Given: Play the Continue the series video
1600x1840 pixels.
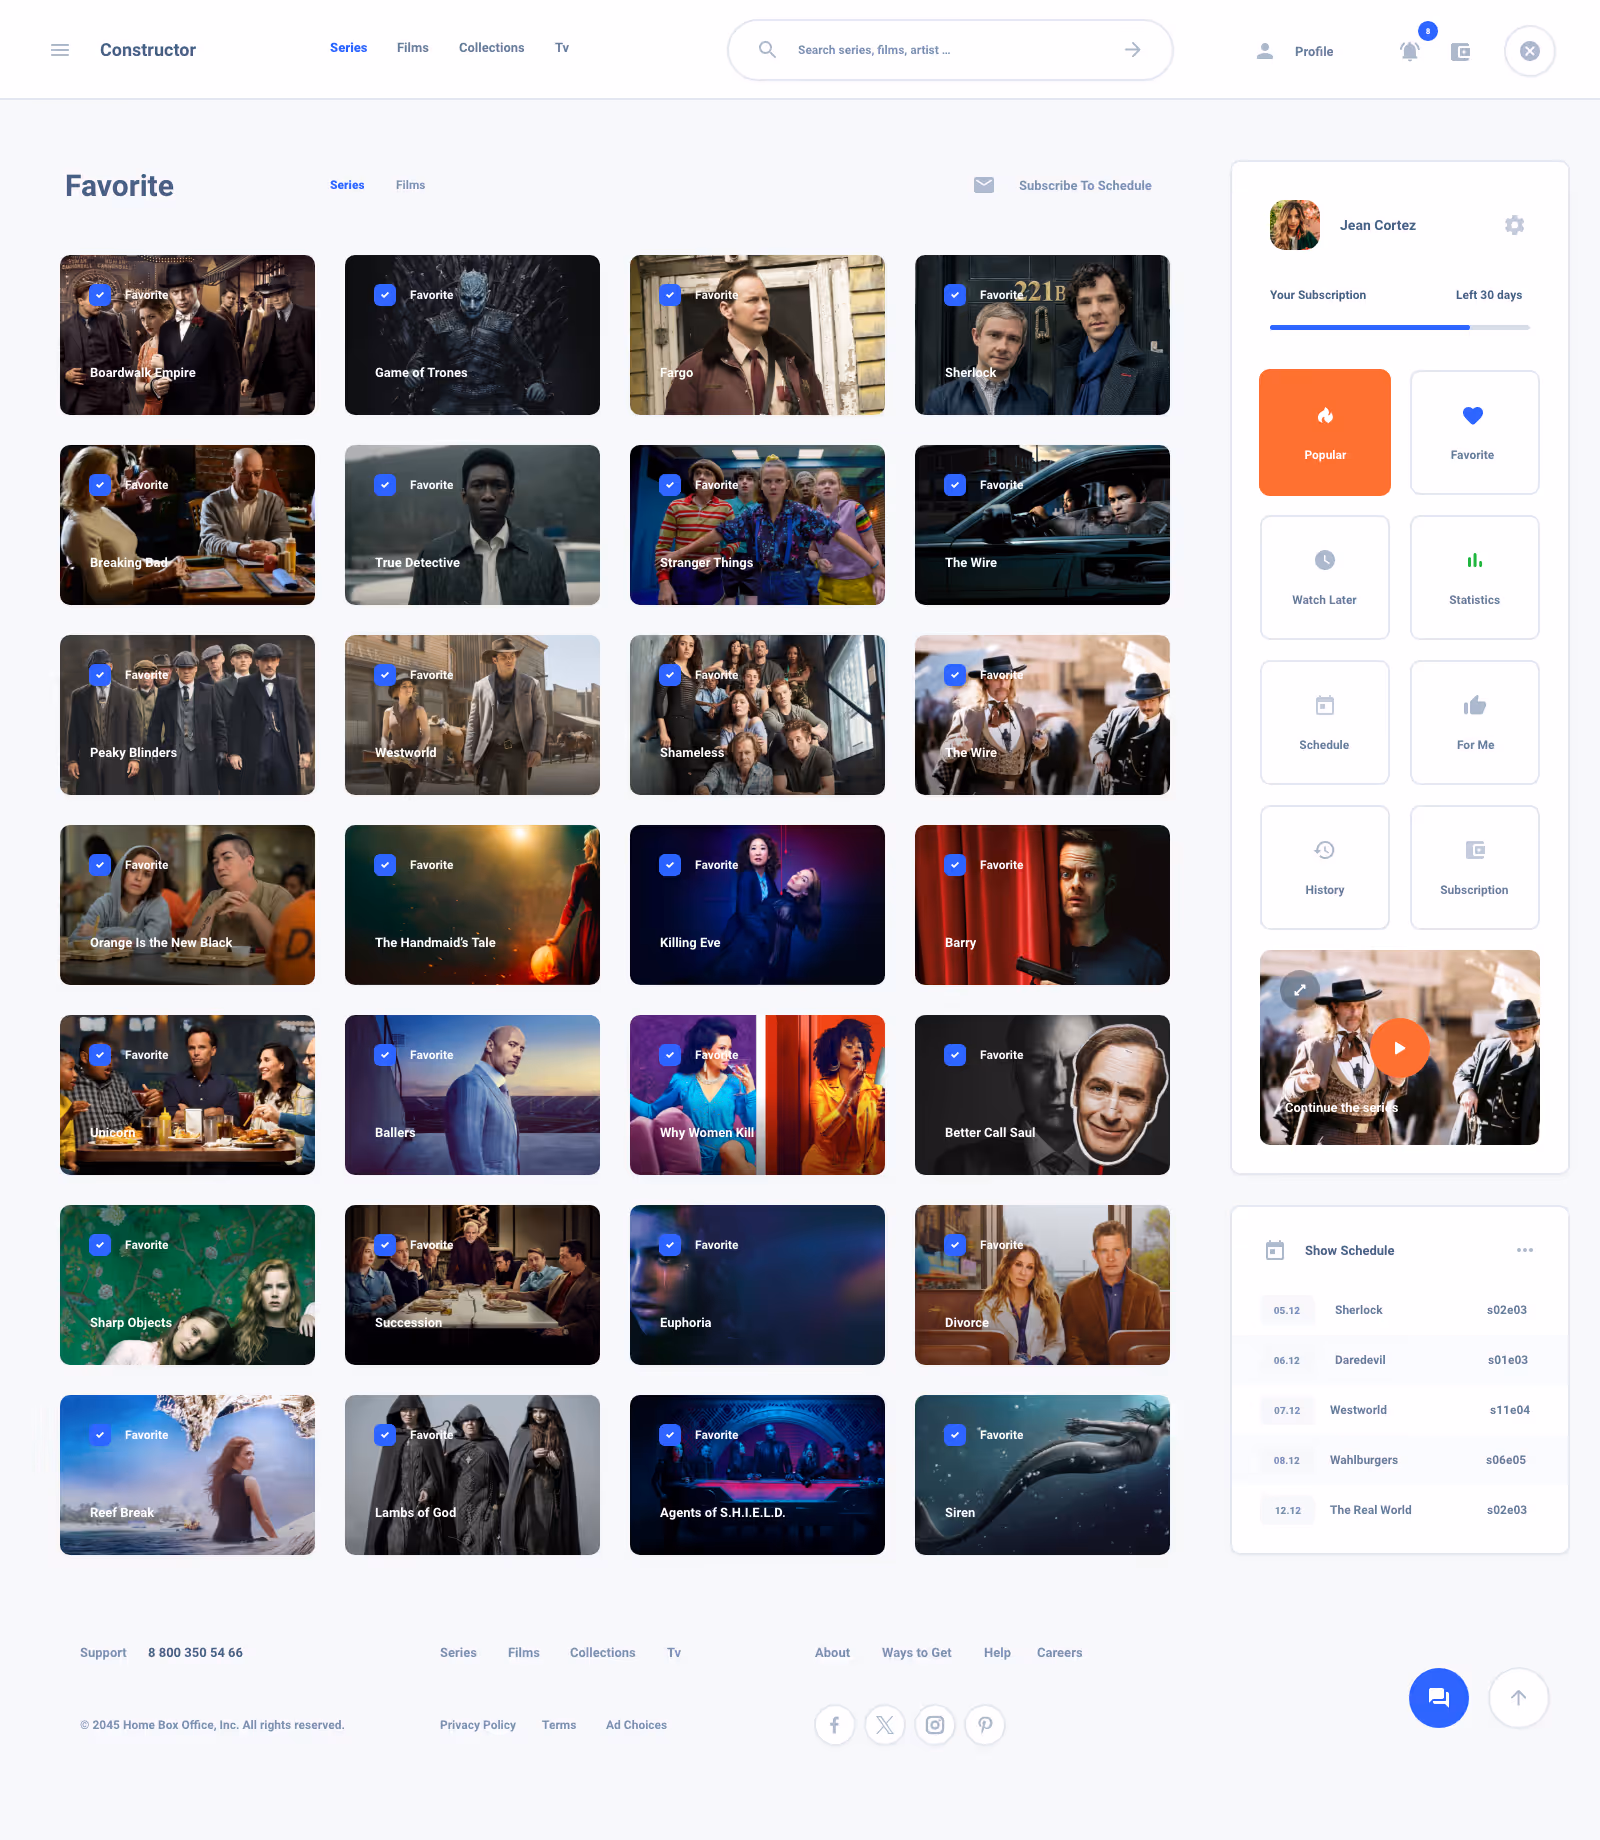Looking at the screenshot, I should click(x=1400, y=1048).
